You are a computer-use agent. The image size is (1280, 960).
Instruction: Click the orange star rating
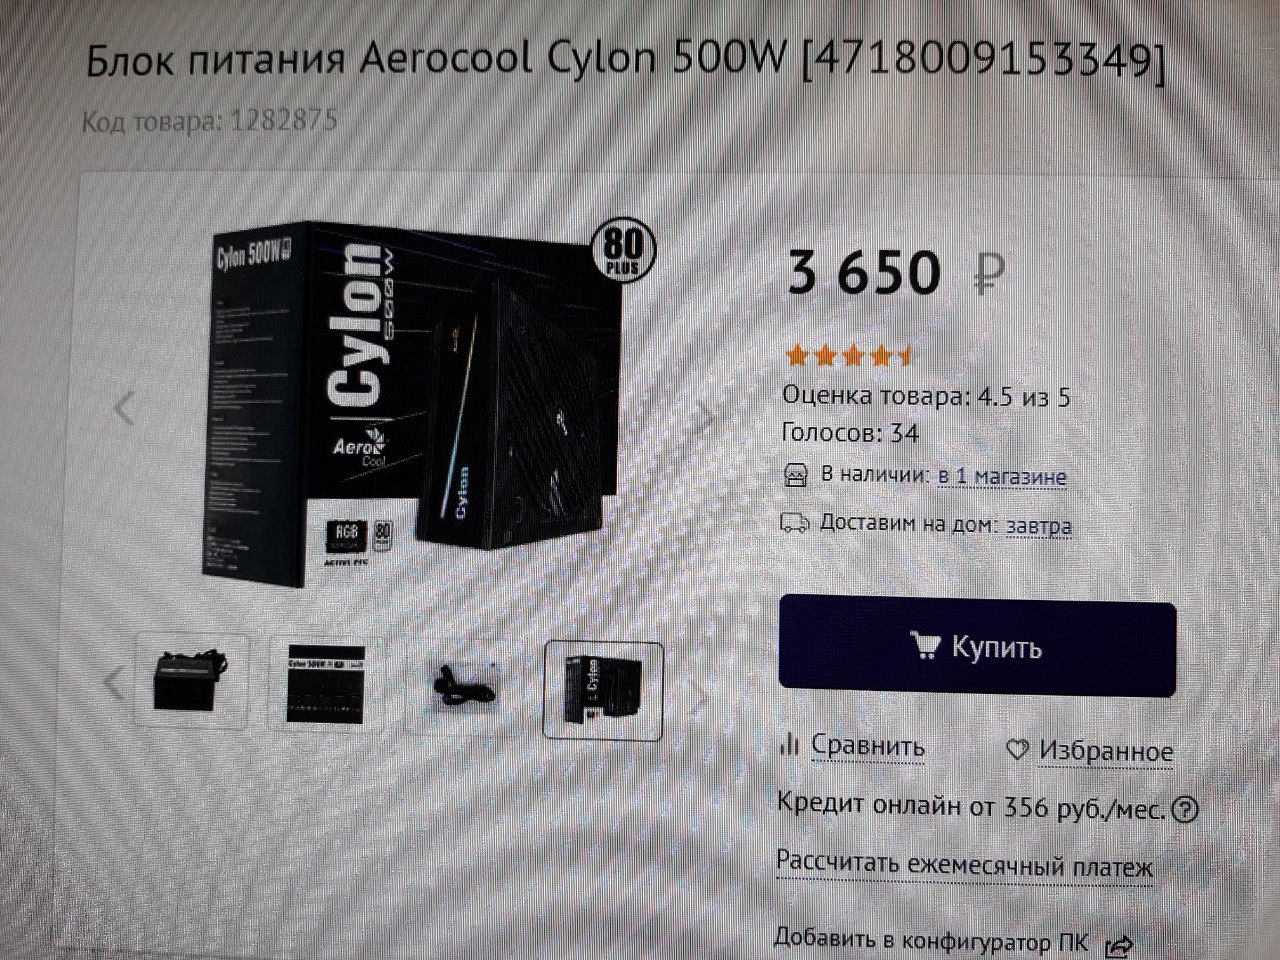pos(849,354)
